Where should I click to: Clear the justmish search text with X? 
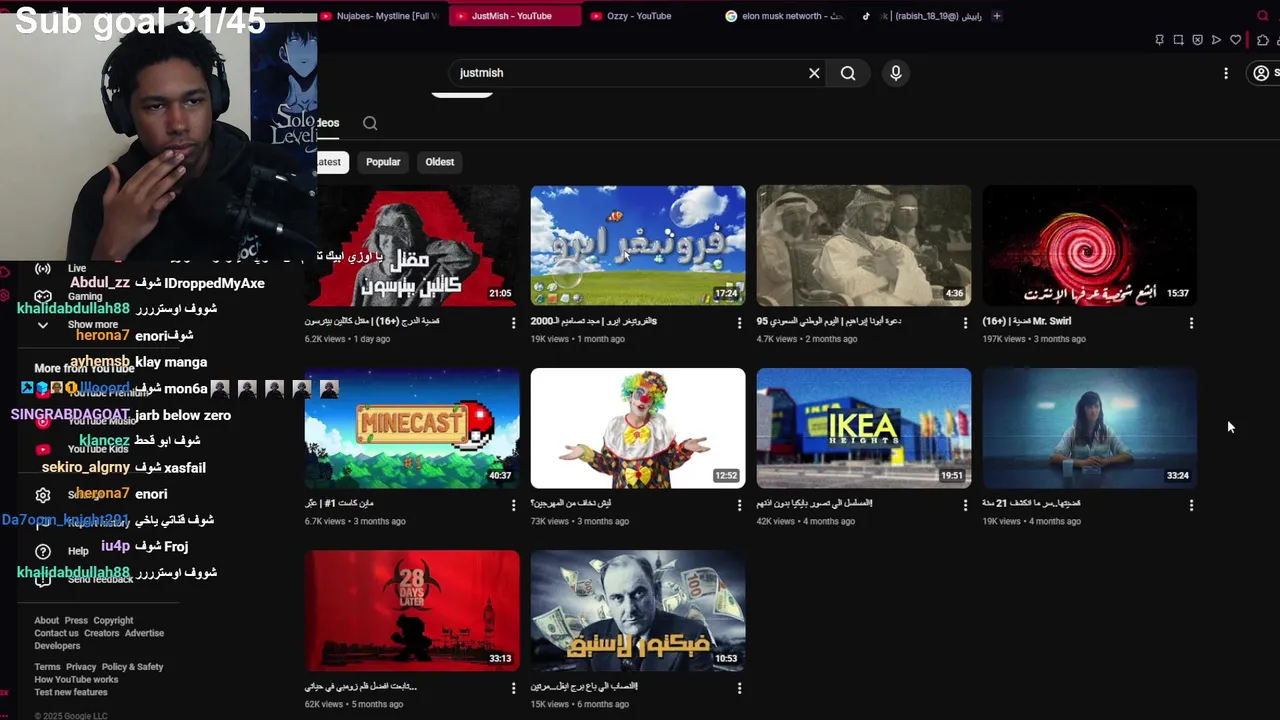[x=814, y=73]
